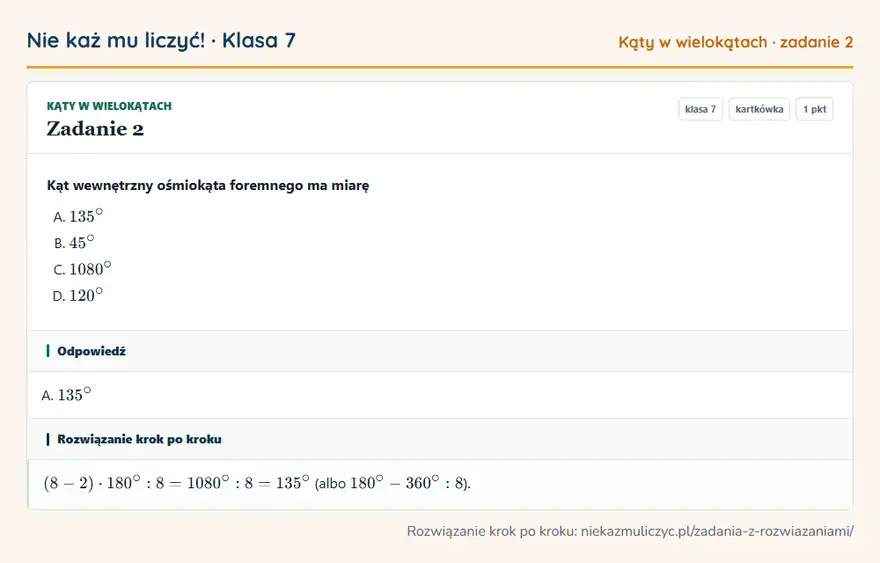Click the solution formula beginning '(8 − 2) · 180°'
This screenshot has width=880, height=563.
pyautogui.click(x=257, y=483)
